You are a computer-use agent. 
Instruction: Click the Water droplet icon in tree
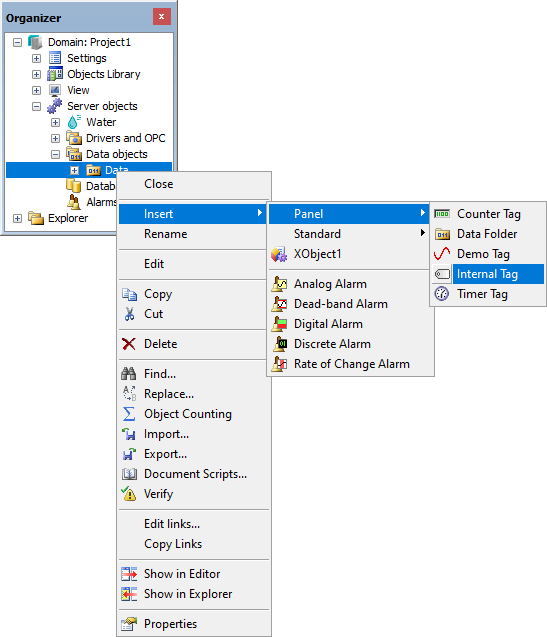74,122
